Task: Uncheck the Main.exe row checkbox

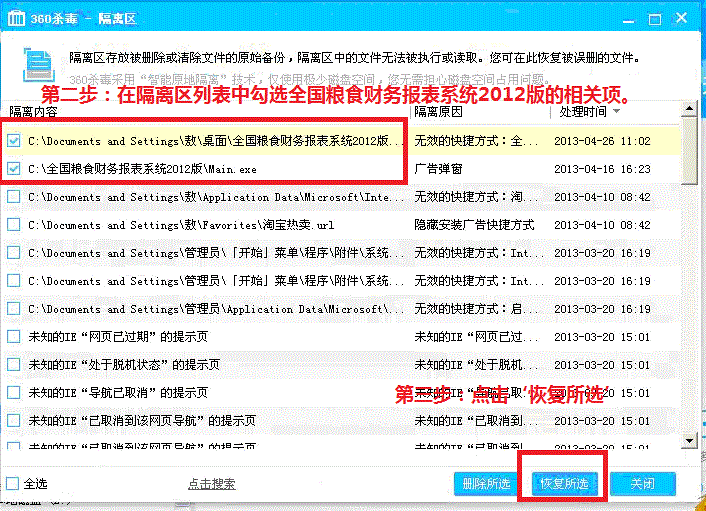Action: point(14,169)
